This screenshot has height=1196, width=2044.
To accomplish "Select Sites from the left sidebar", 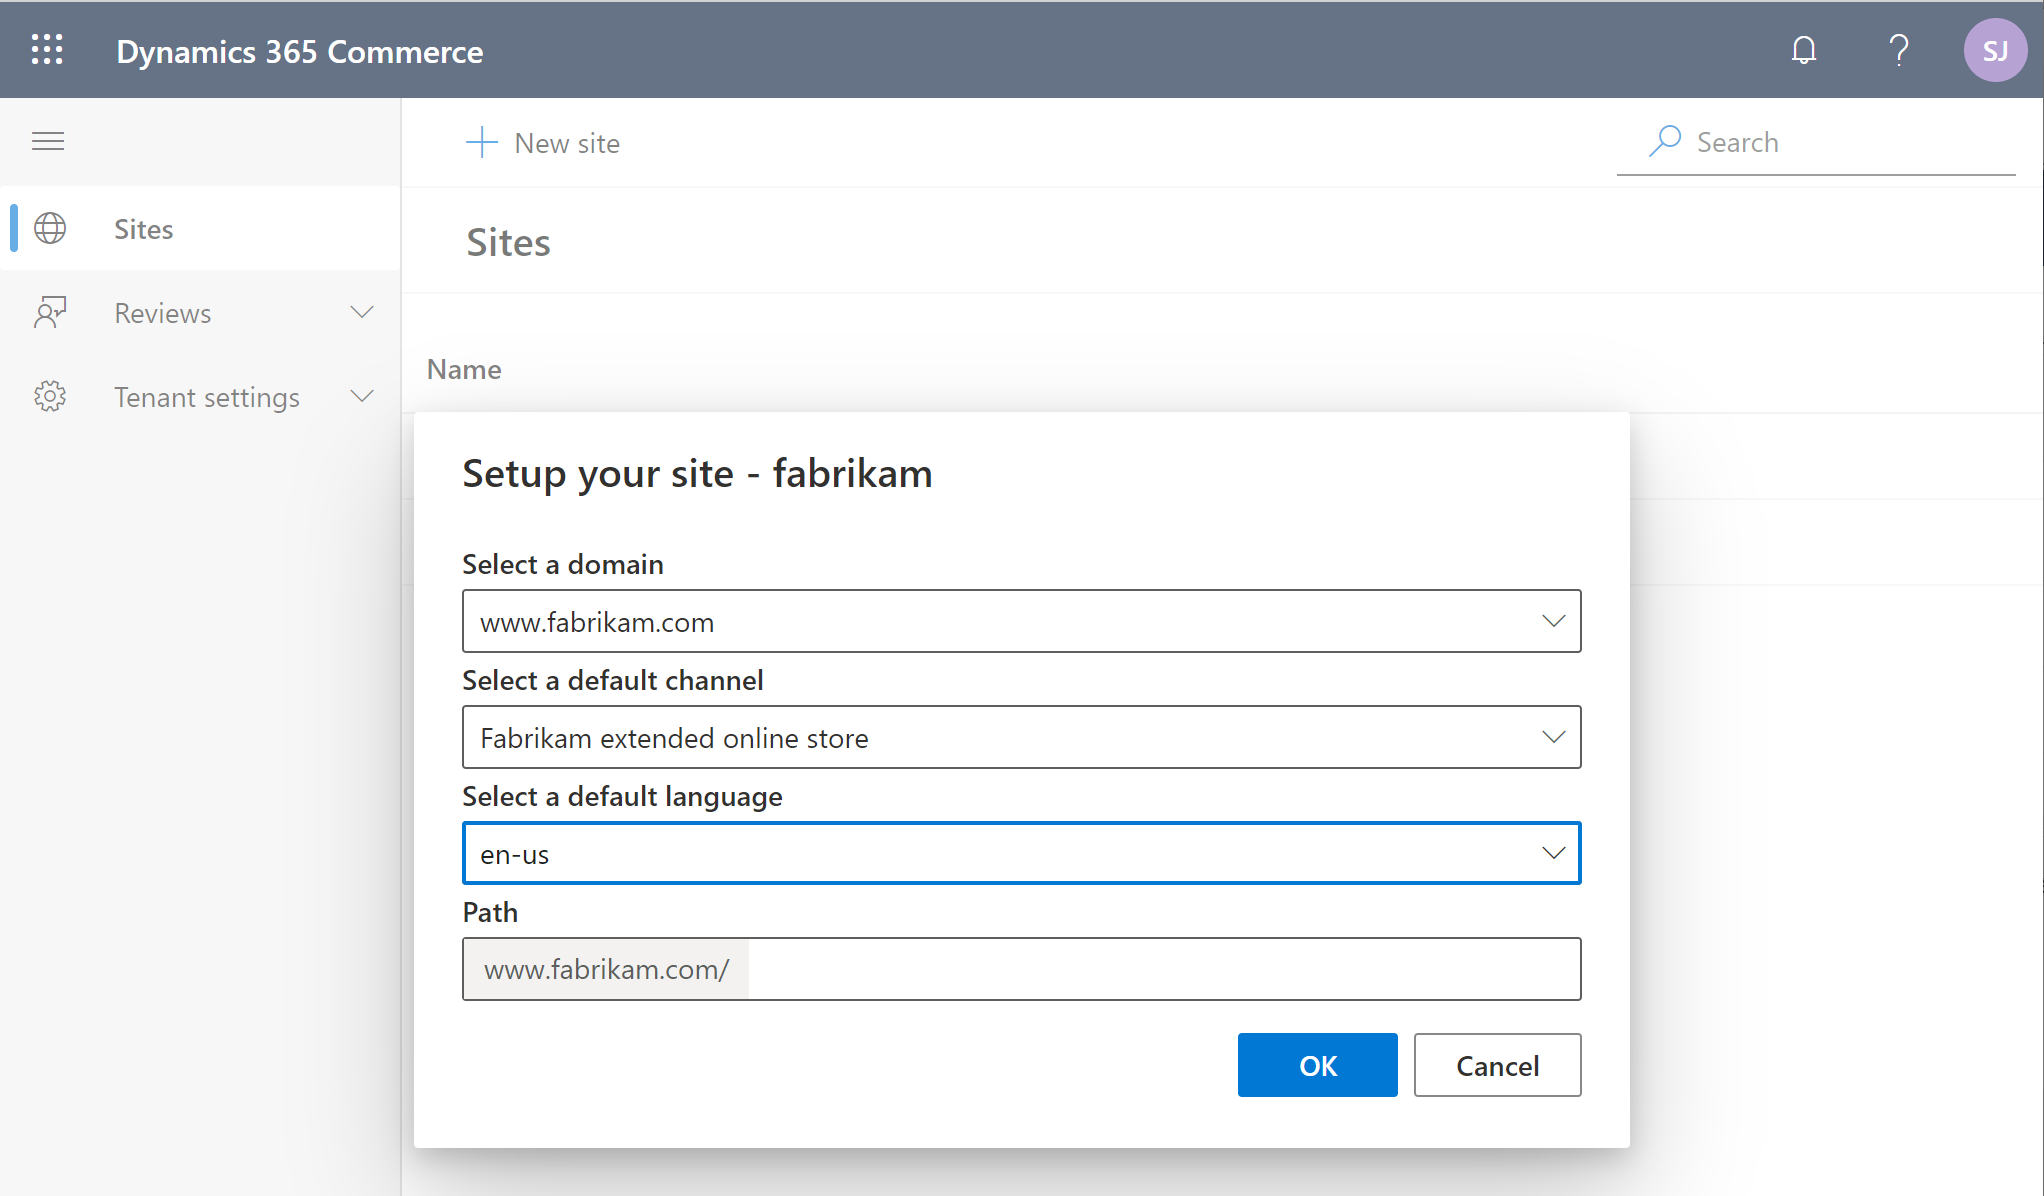I will (142, 228).
